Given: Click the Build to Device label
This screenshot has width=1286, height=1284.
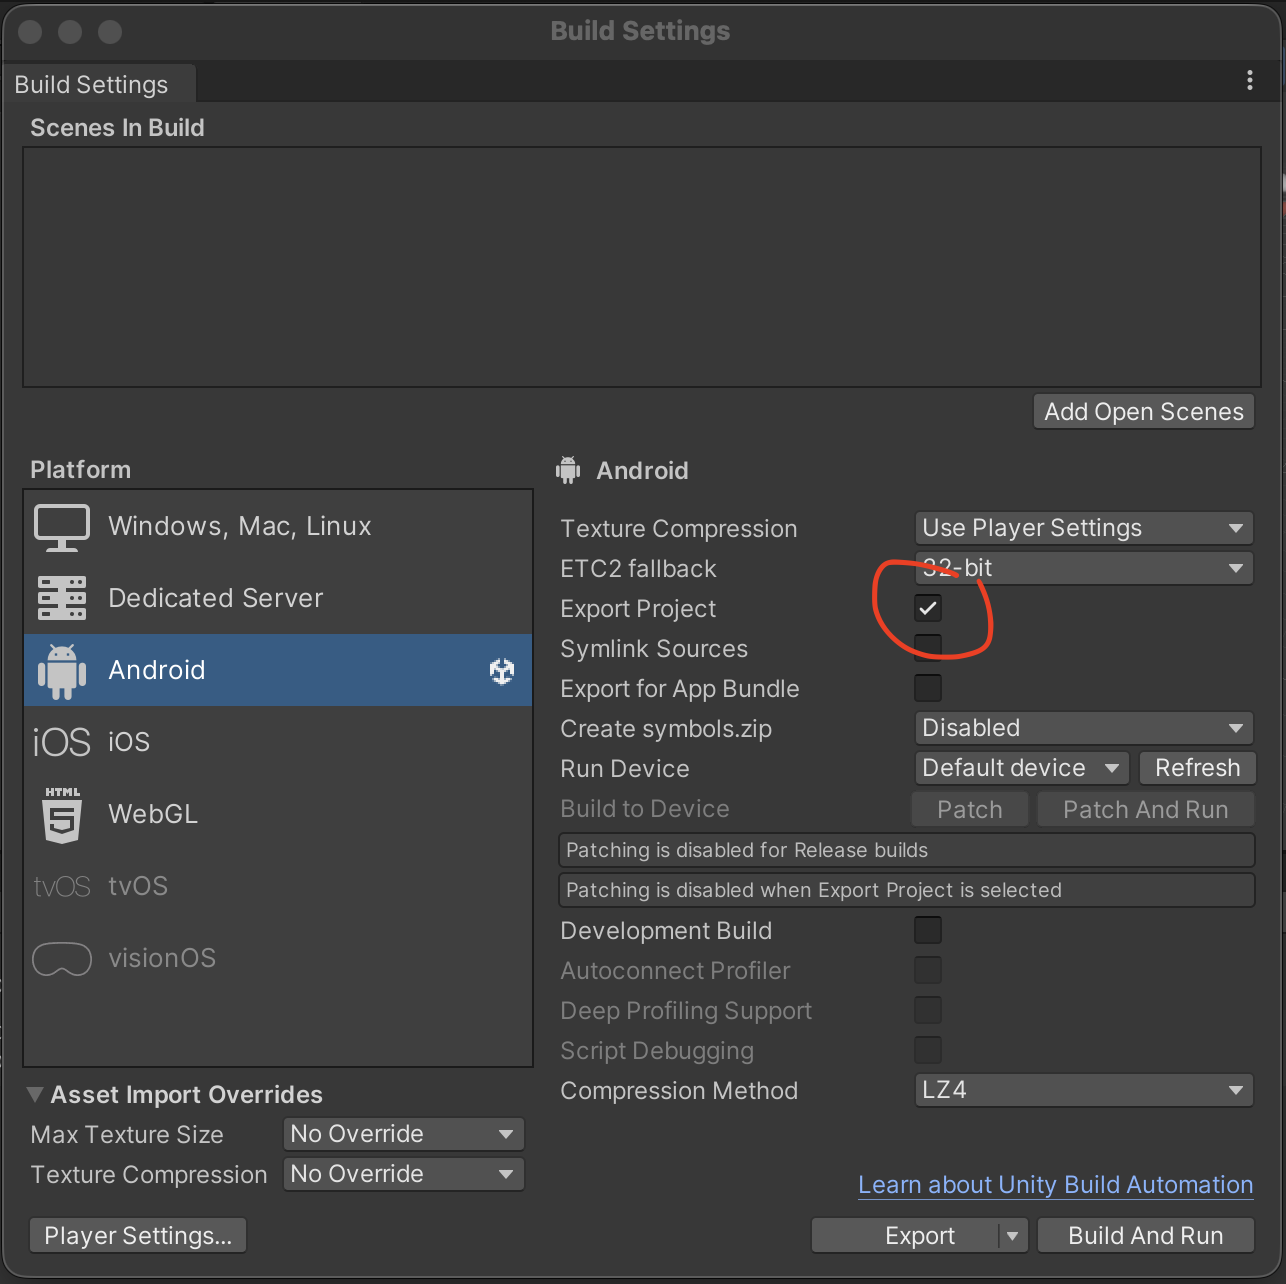Looking at the screenshot, I should pyautogui.click(x=645, y=809).
